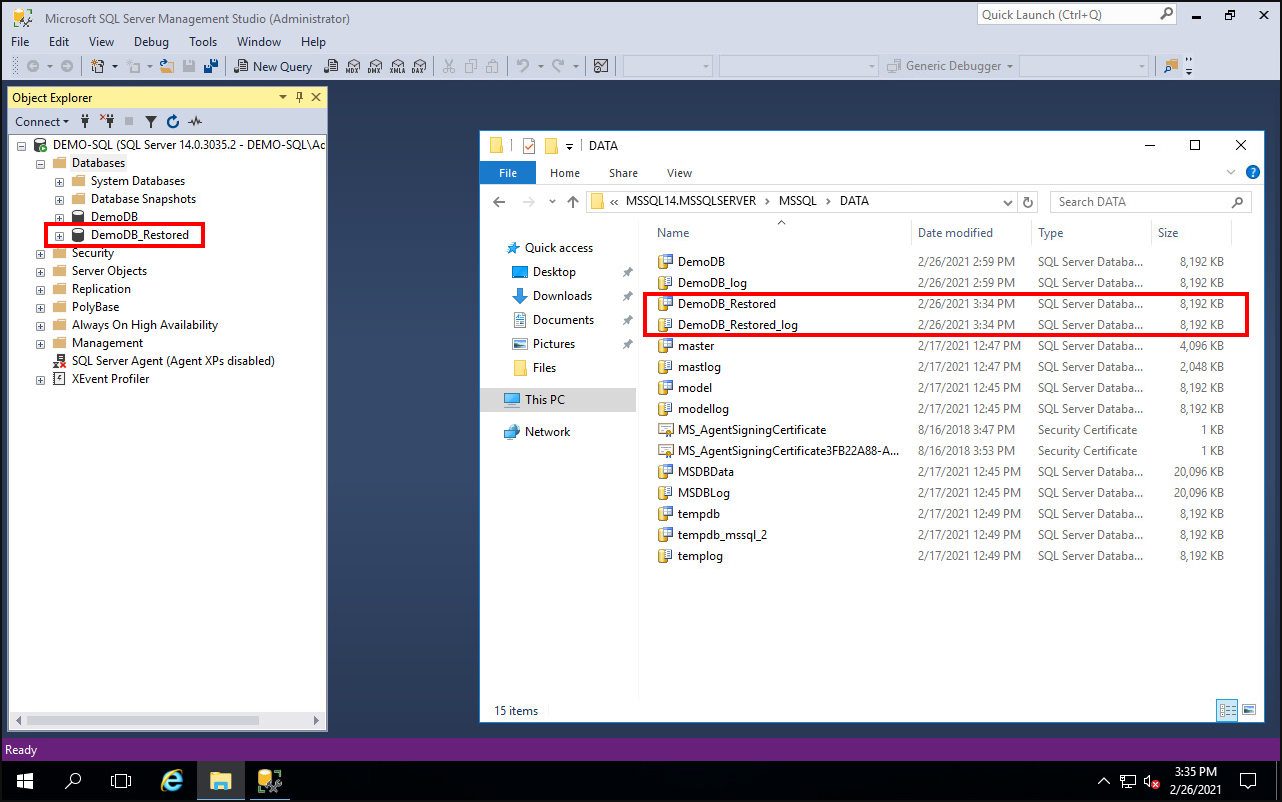Select XEvent Profiler node
Image resolution: width=1282 pixels, height=802 pixels.
tap(110, 379)
